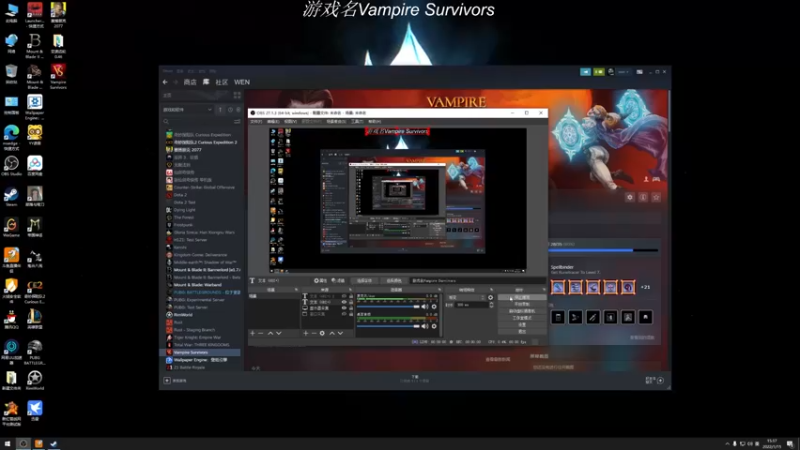Click the Steam library search field
Image resolution: width=800 pixels, height=450 pixels.
[199, 121]
